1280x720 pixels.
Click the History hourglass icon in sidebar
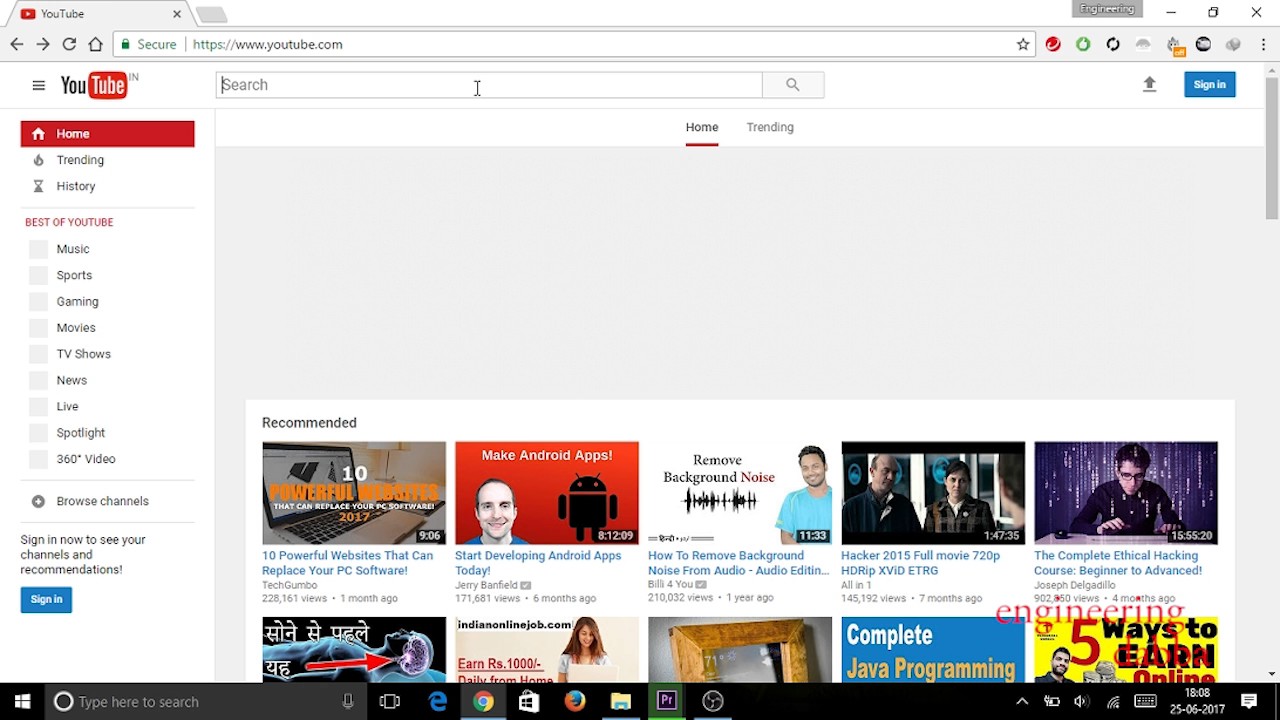coord(38,186)
